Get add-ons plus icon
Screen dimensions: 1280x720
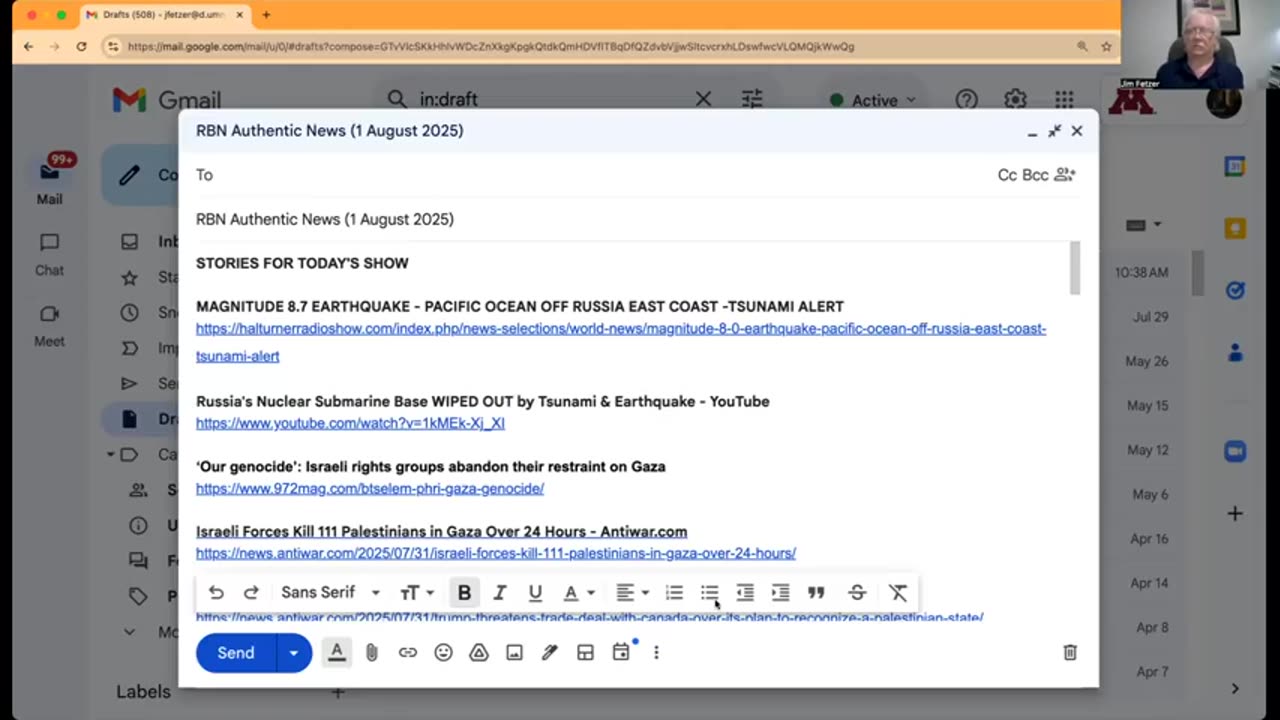(x=1235, y=513)
